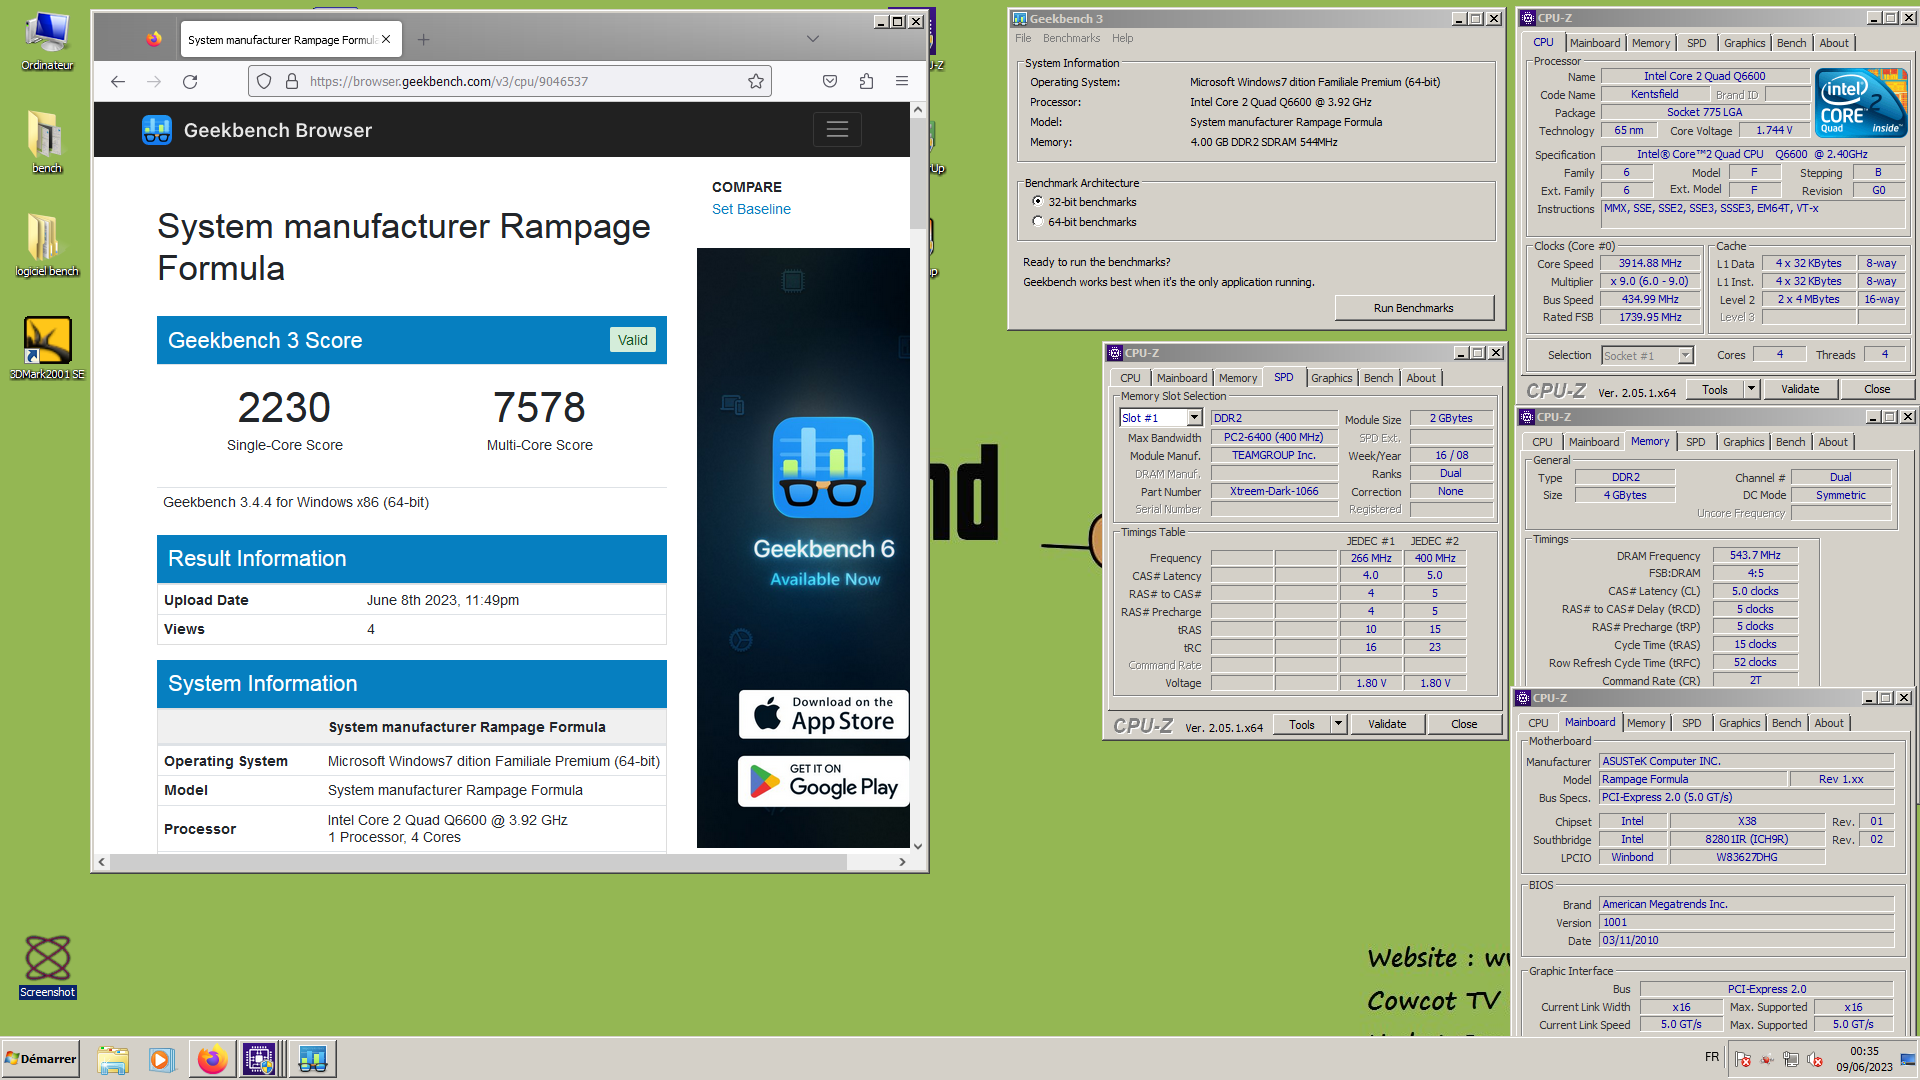Select the 32-bit benchmarks radio option
The image size is (1920, 1080).
click(1038, 201)
